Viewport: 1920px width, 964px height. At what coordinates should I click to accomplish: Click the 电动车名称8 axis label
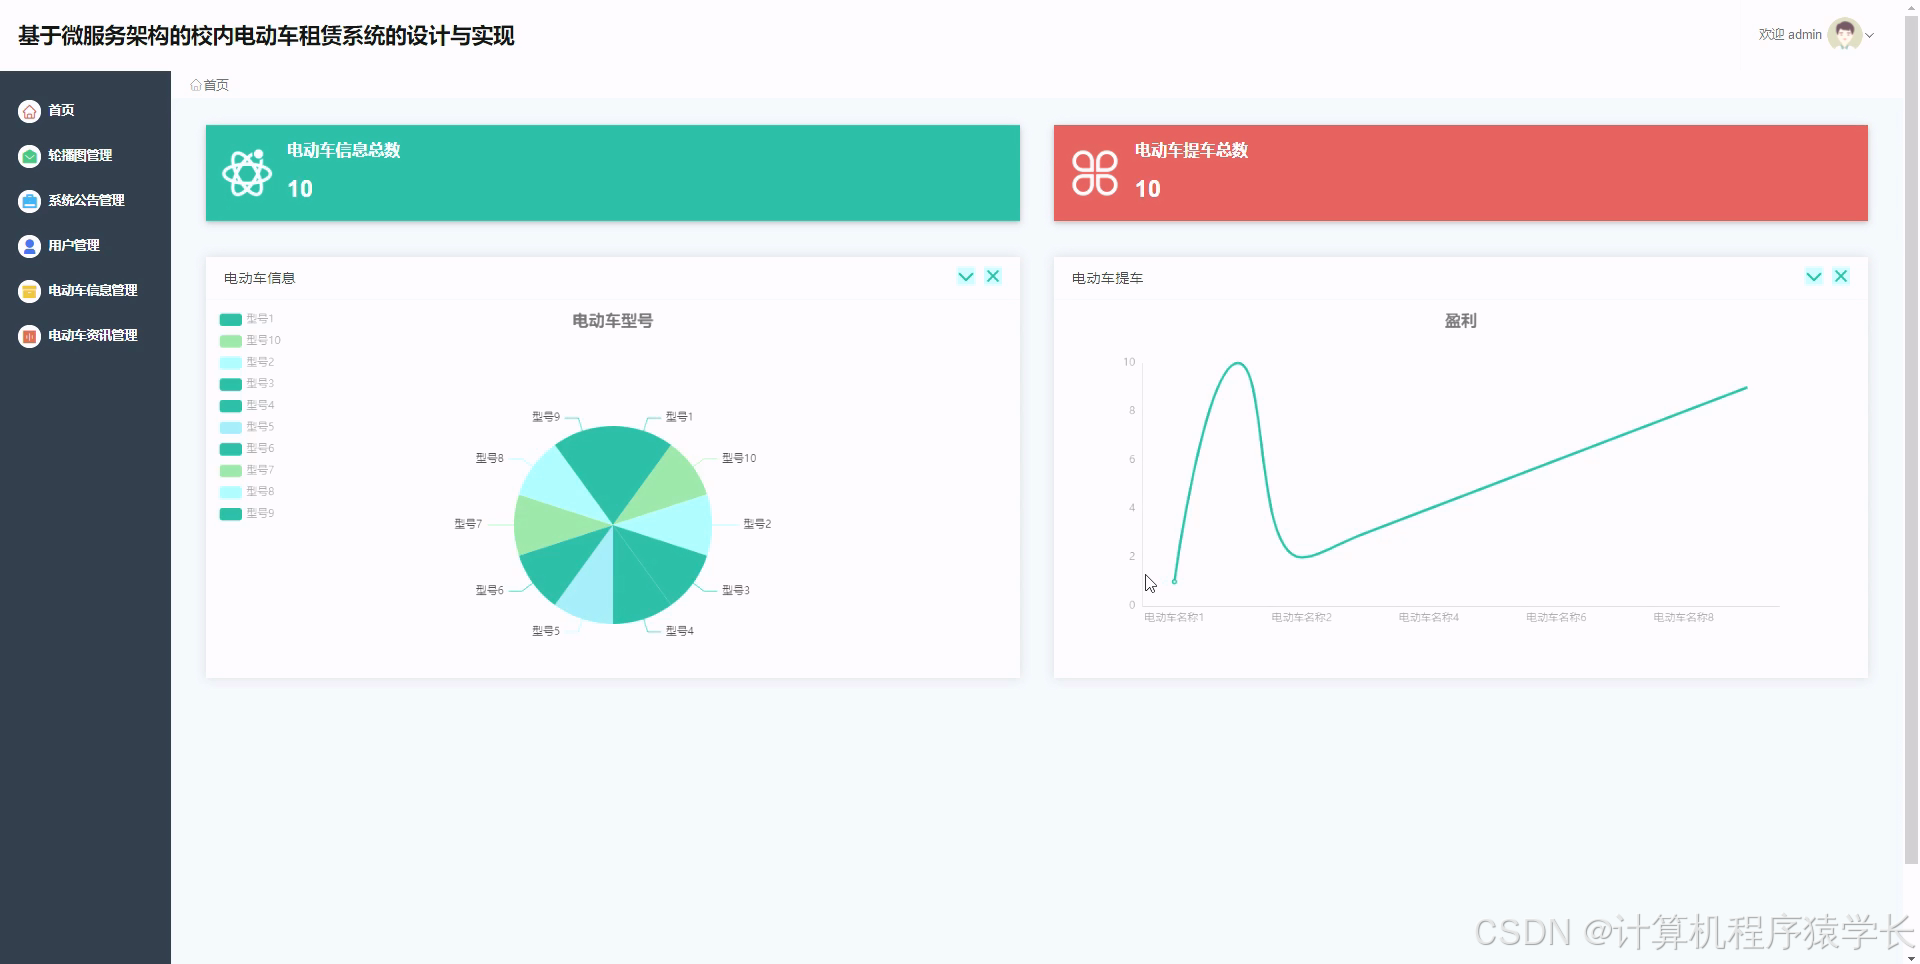(x=1683, y=618)
